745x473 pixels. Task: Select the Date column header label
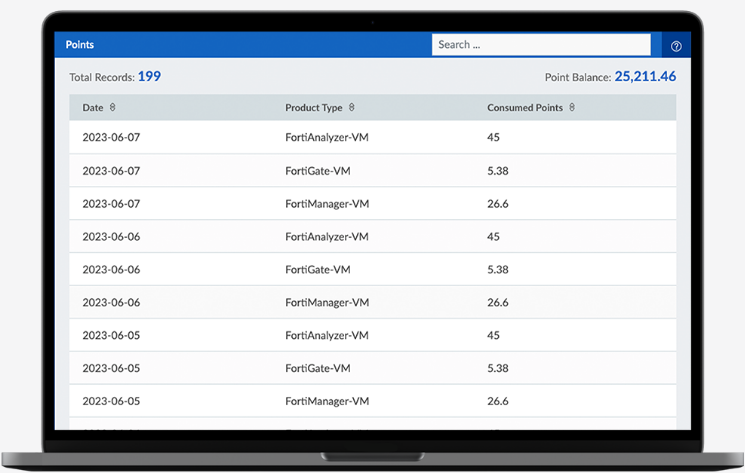[x=93, y=108]
